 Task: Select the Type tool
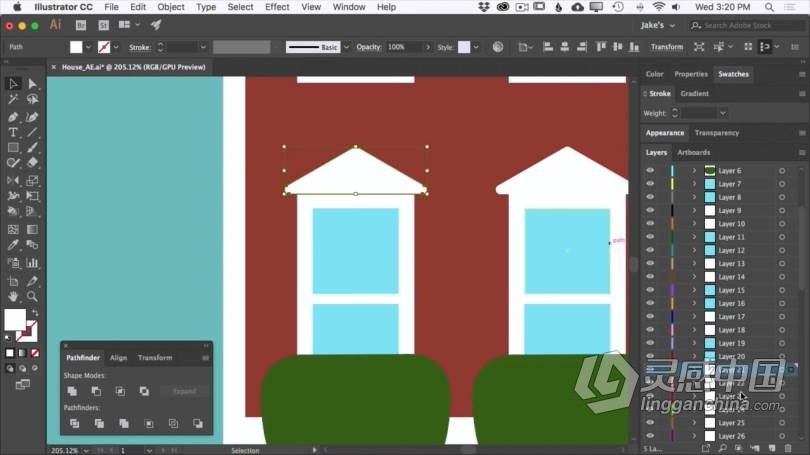coord(13,132)
